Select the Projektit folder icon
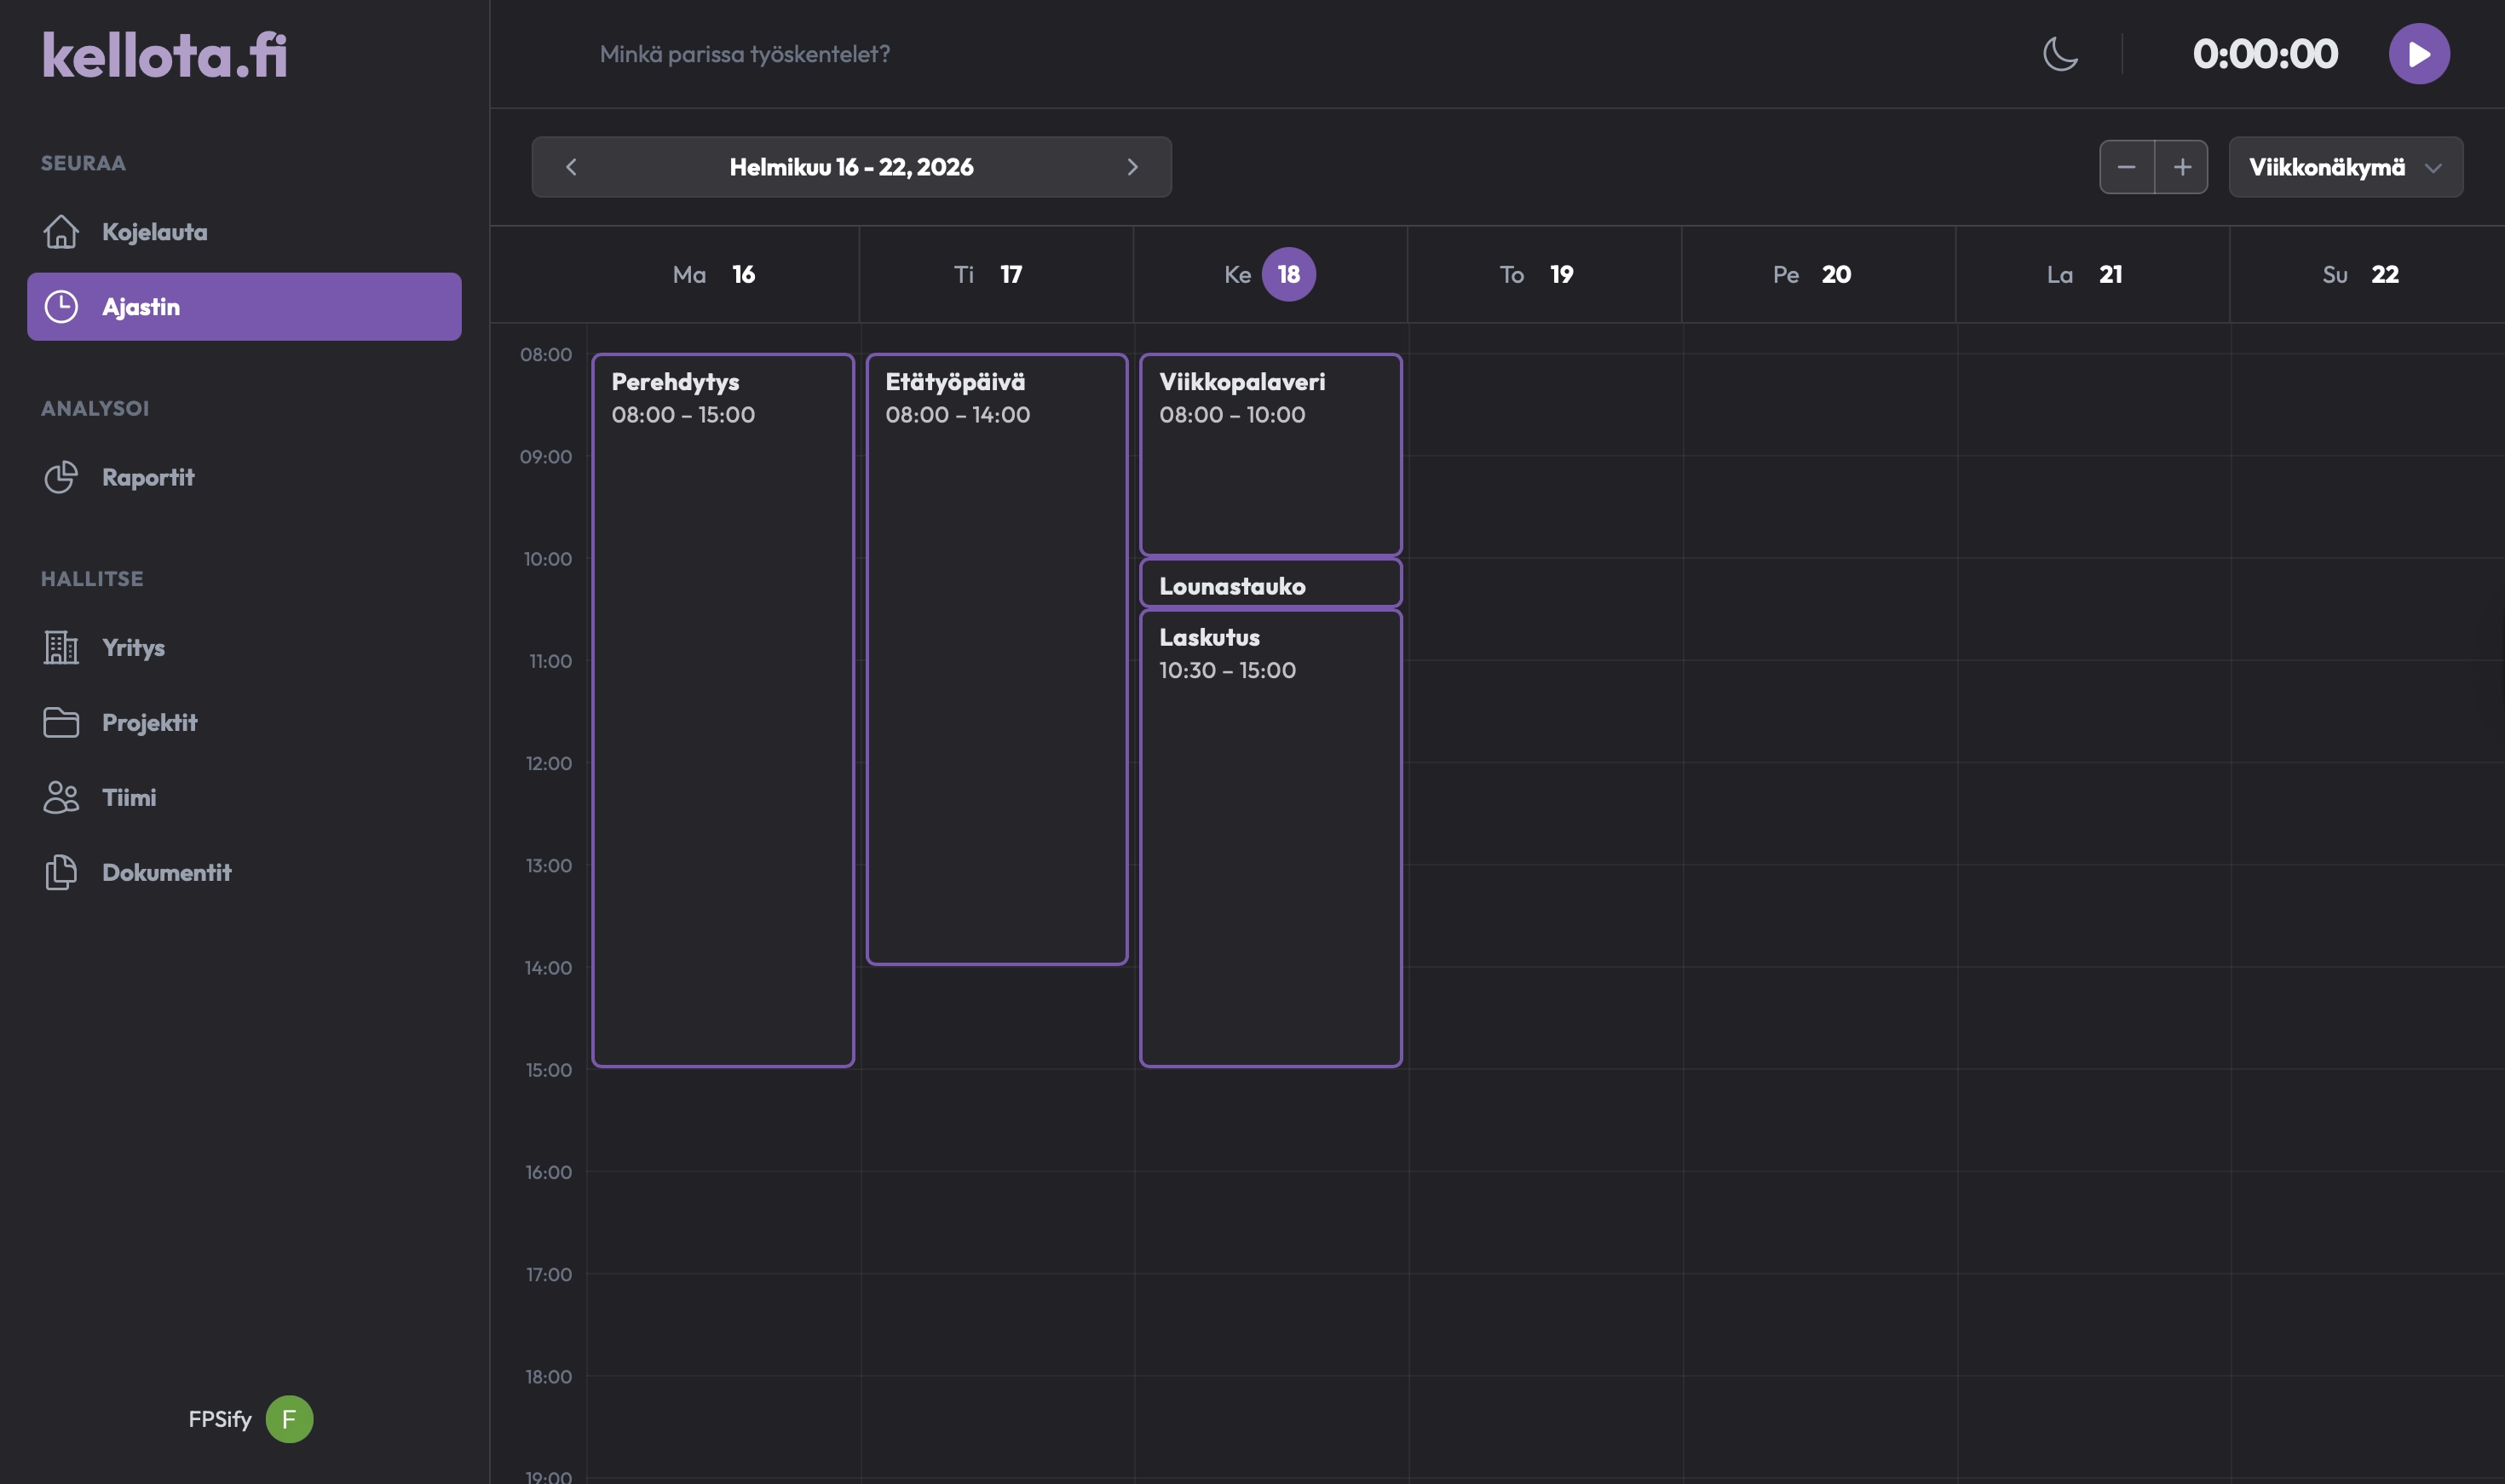2505x1484 pixels. point(61,722)
